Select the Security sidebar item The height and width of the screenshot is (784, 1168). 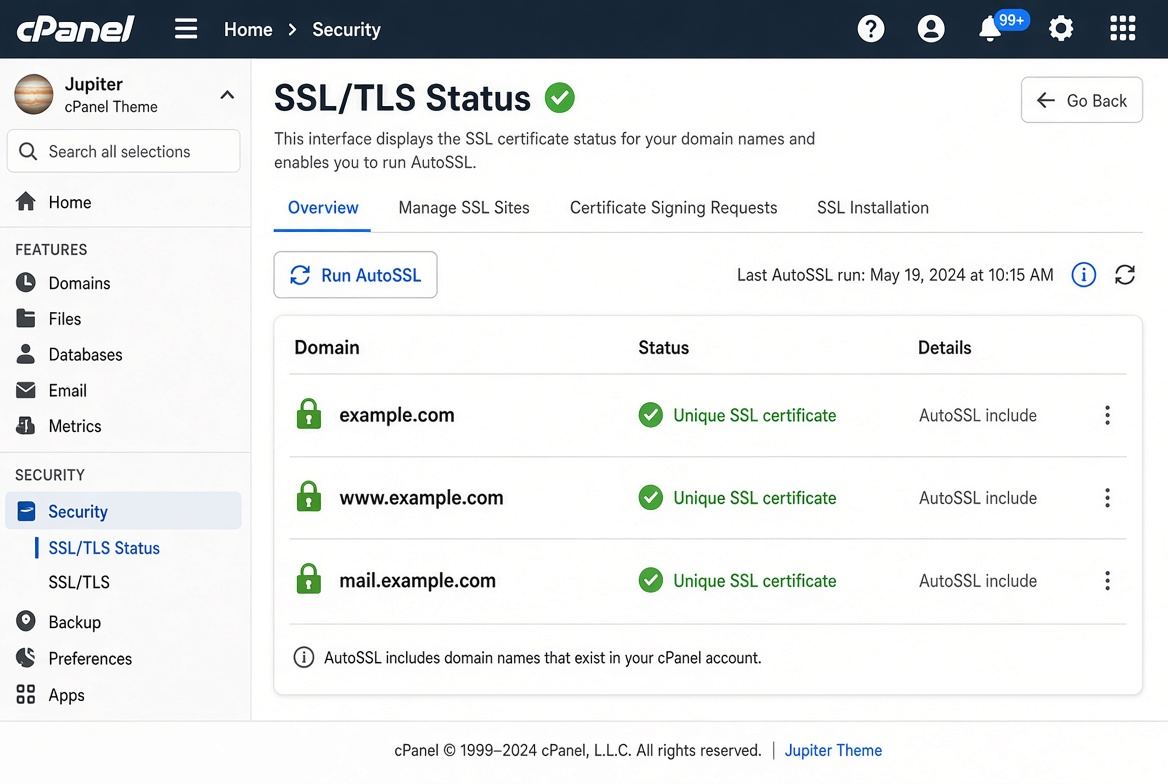(x=124, y=511)
